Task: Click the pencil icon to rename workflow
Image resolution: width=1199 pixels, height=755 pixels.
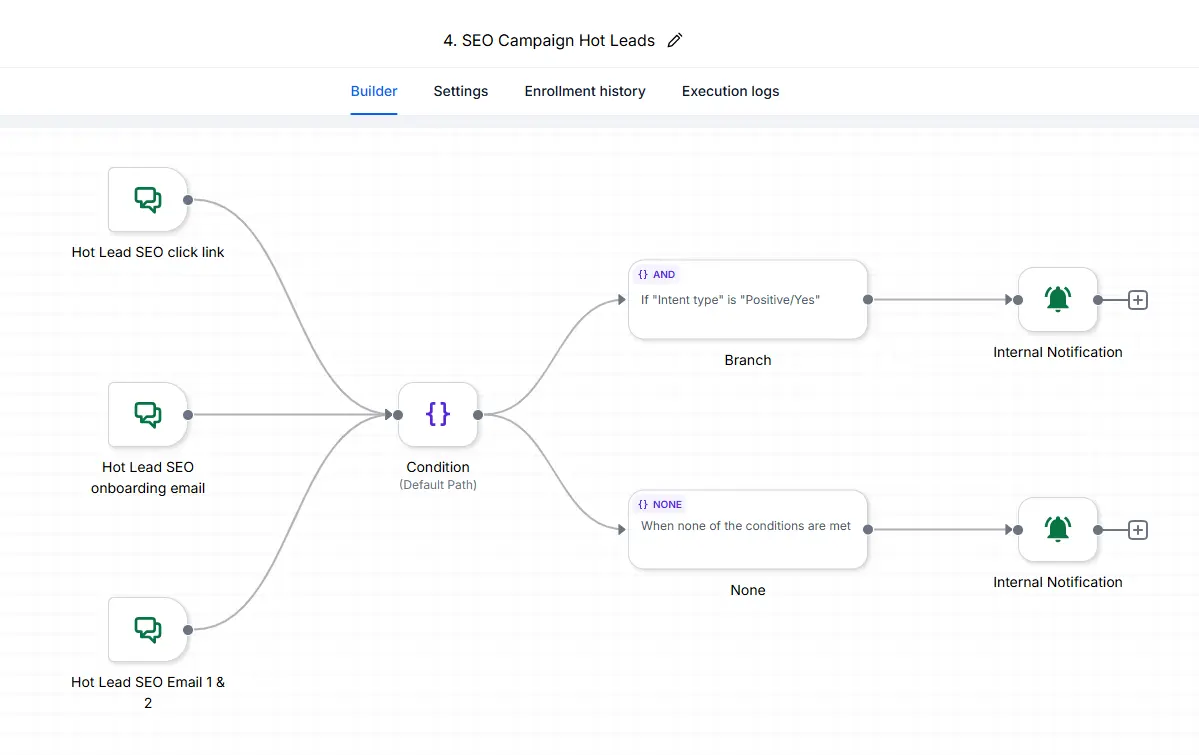Action: pos(674,41)
